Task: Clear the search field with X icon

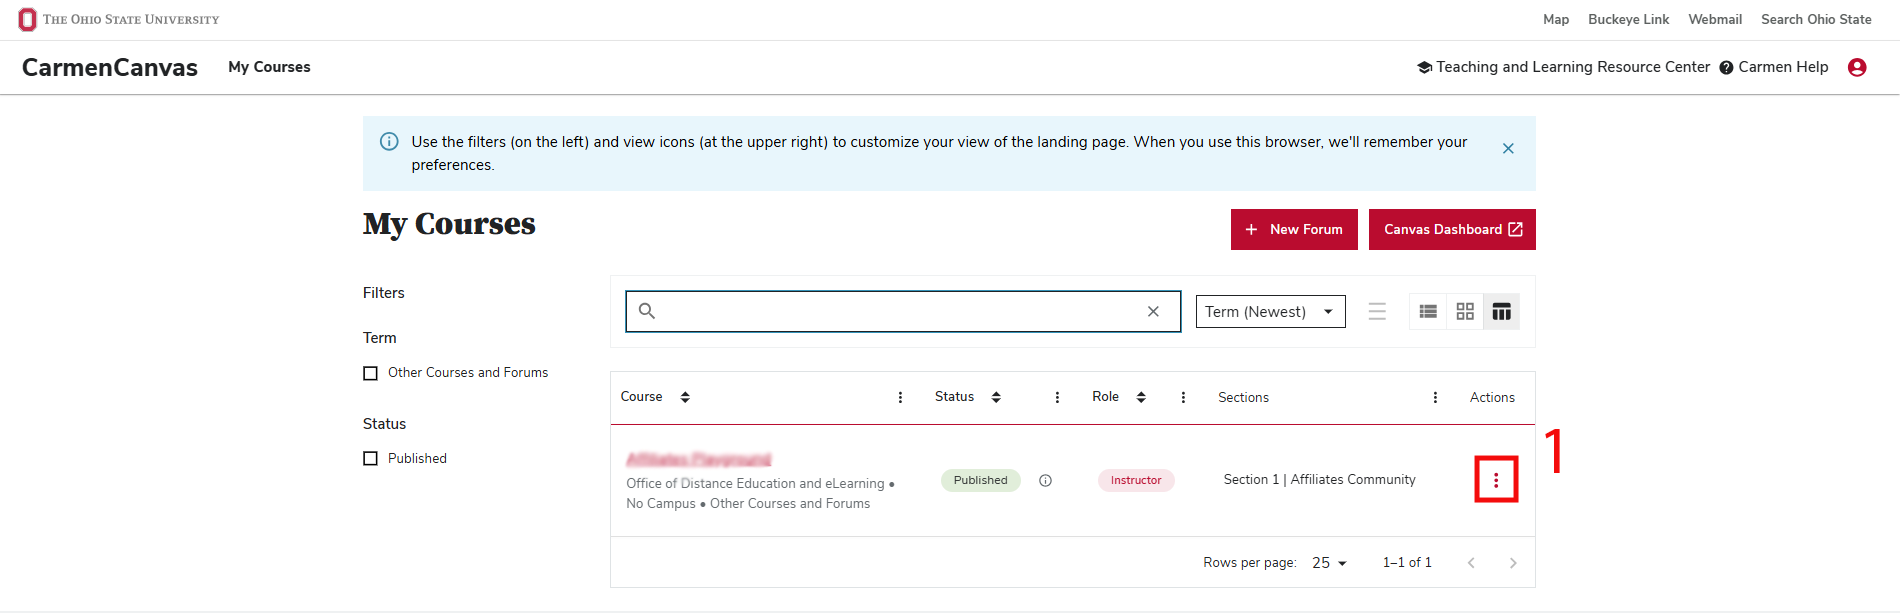Action: click(1153, 311)
